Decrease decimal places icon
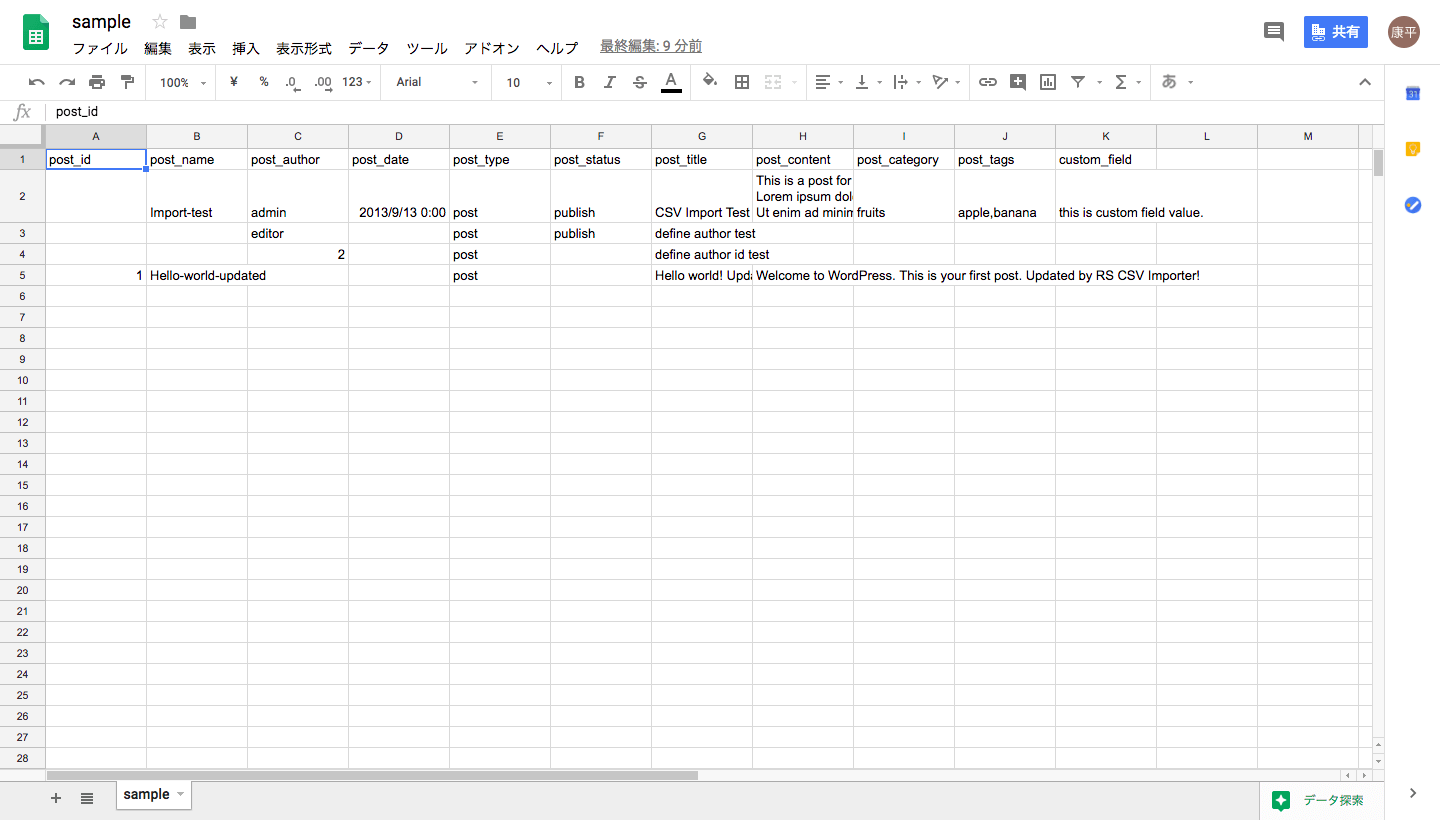 (292, 83)
